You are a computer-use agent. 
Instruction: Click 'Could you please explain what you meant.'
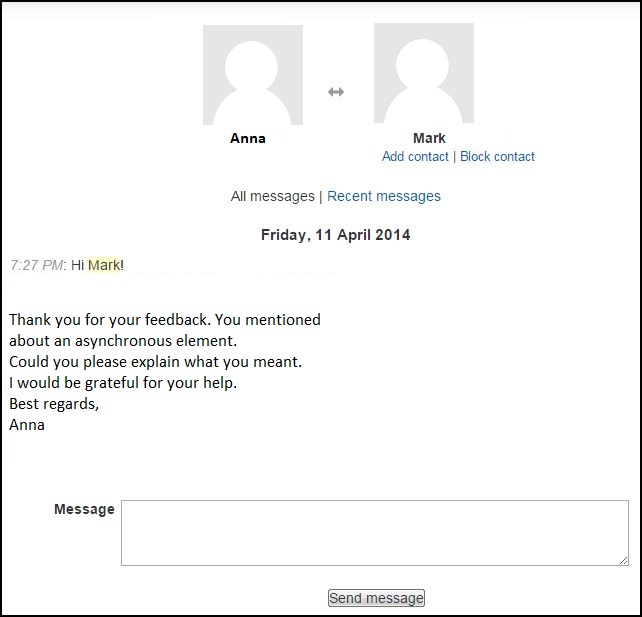click(155, 362)
